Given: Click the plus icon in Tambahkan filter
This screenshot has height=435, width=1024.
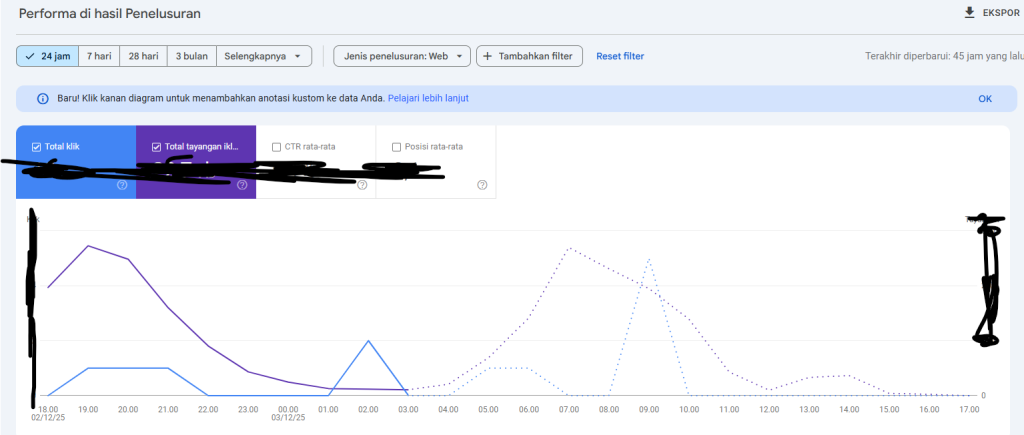Looking at the screenshot, I should click(x=487, y=56).
